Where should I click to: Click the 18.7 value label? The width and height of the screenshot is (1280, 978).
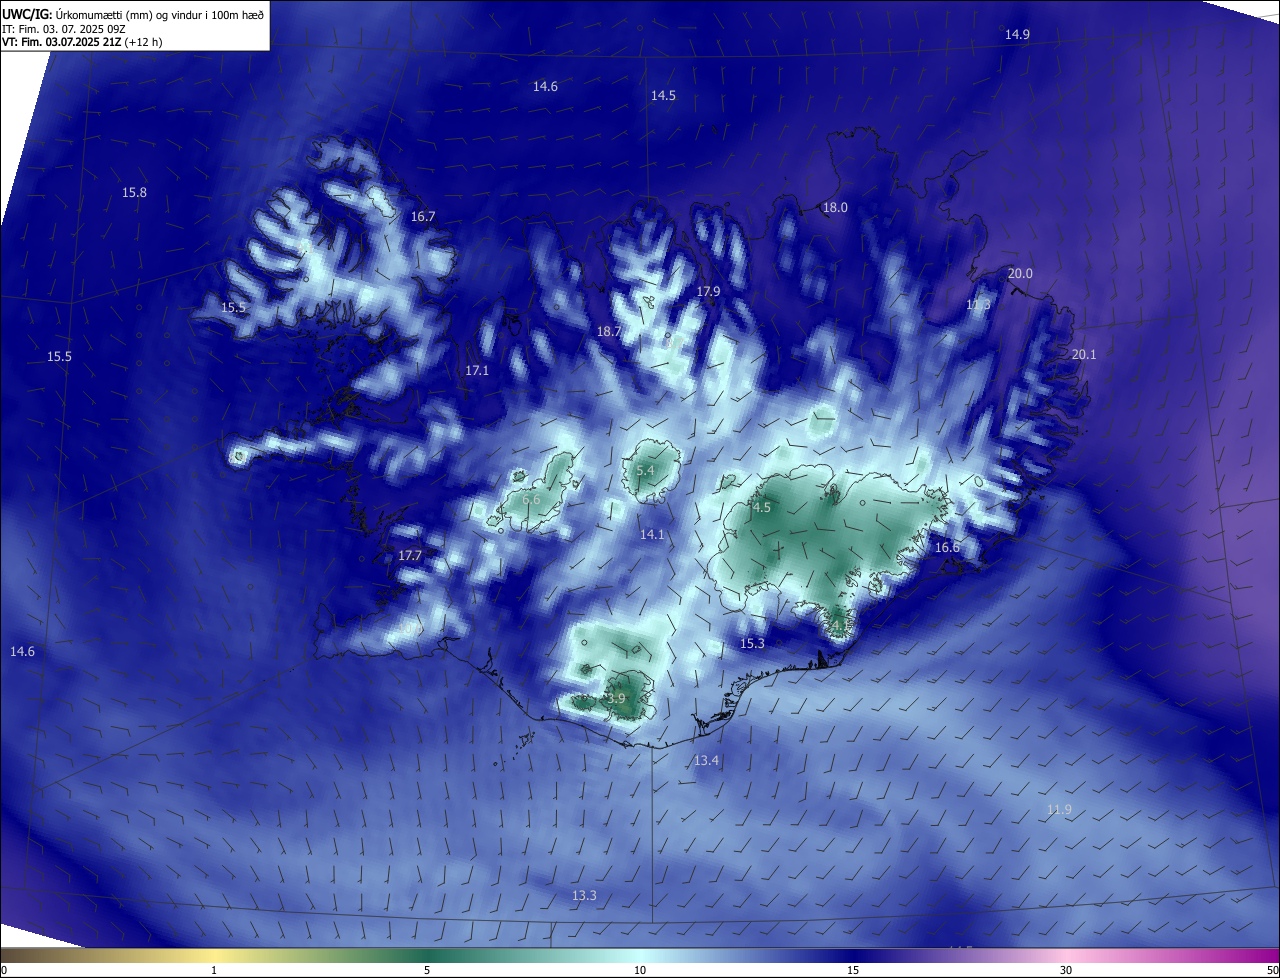[x=609, y=332]
